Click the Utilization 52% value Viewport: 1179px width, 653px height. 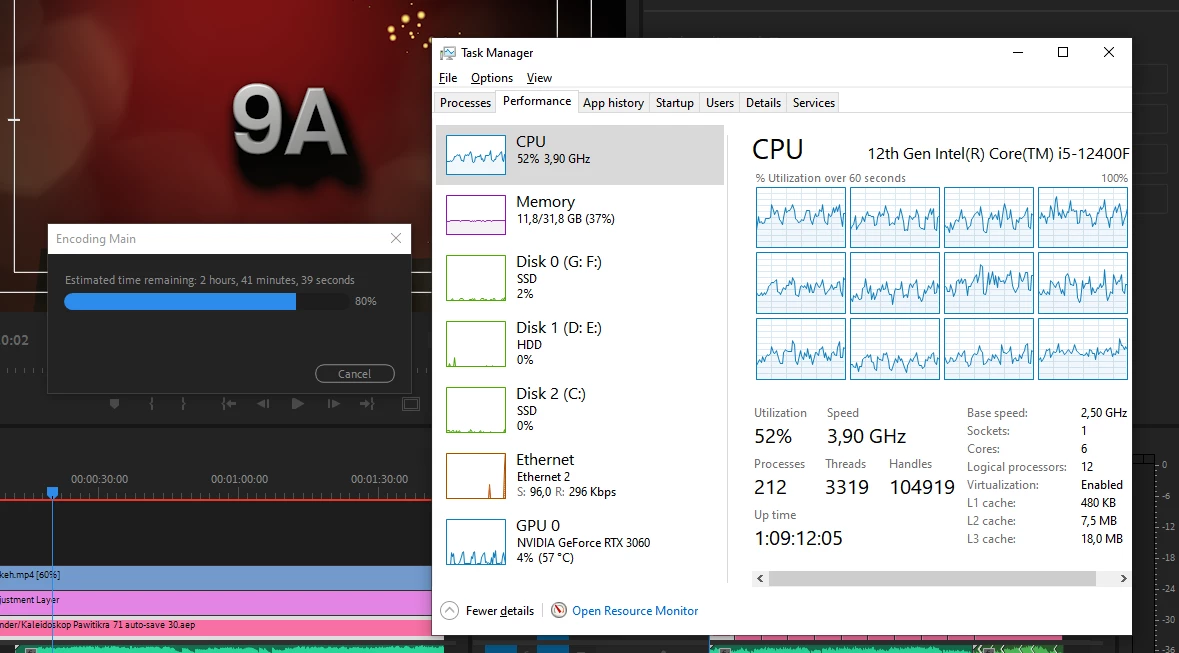click(x=773, y=436)
